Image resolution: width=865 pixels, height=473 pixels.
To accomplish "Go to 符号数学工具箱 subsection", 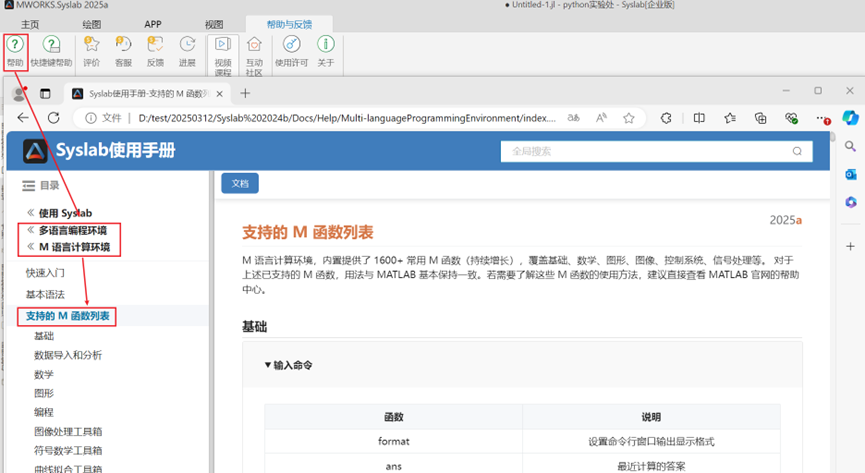I will pos(68,450).
